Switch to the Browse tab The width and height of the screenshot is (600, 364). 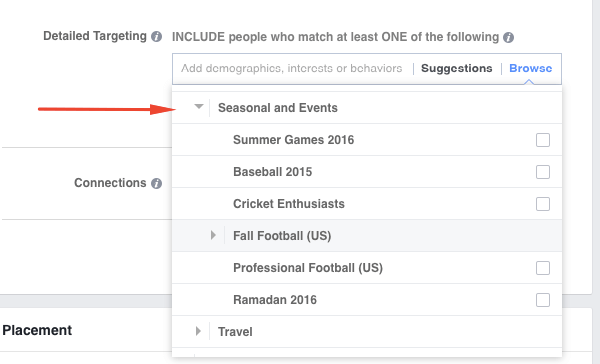point(530,69)
